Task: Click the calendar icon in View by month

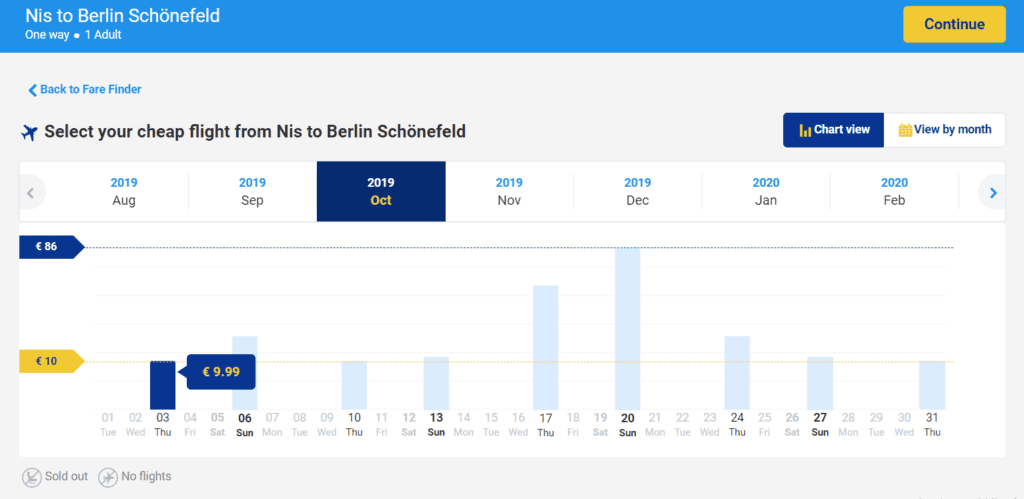Action: coord(905,130)
